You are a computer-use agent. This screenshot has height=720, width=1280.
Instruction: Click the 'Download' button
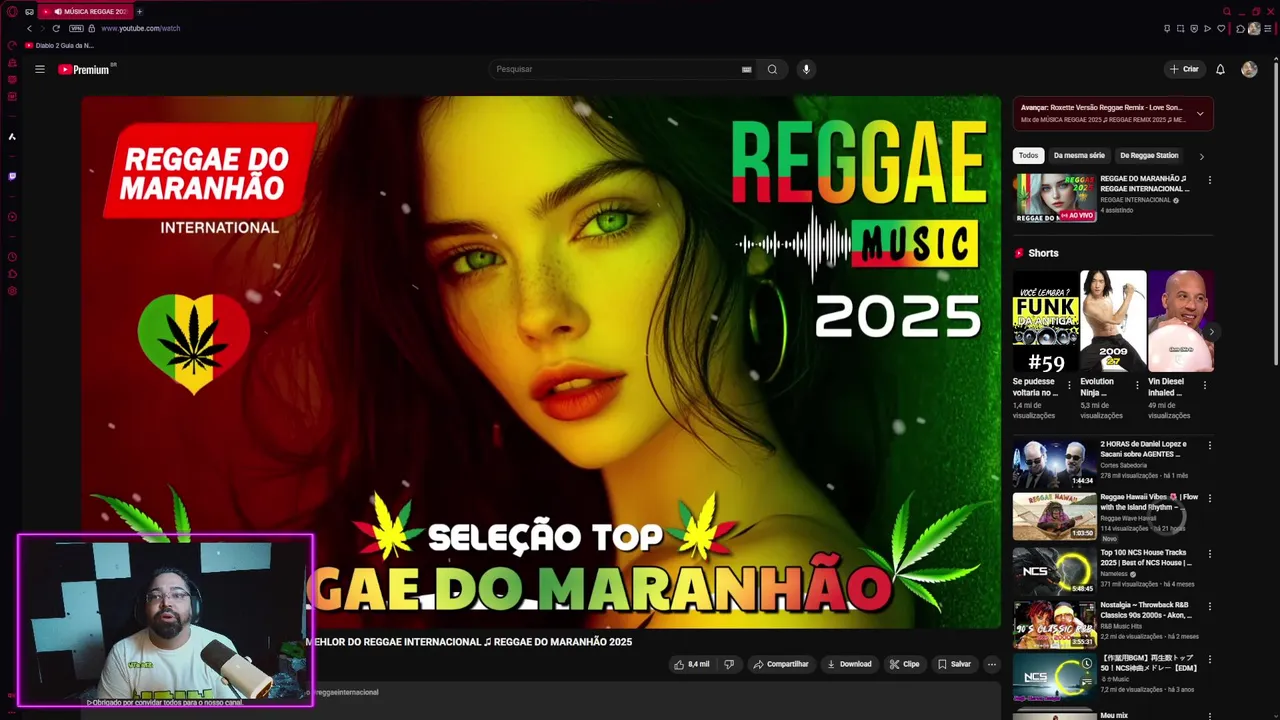click(x=849, y=664)
